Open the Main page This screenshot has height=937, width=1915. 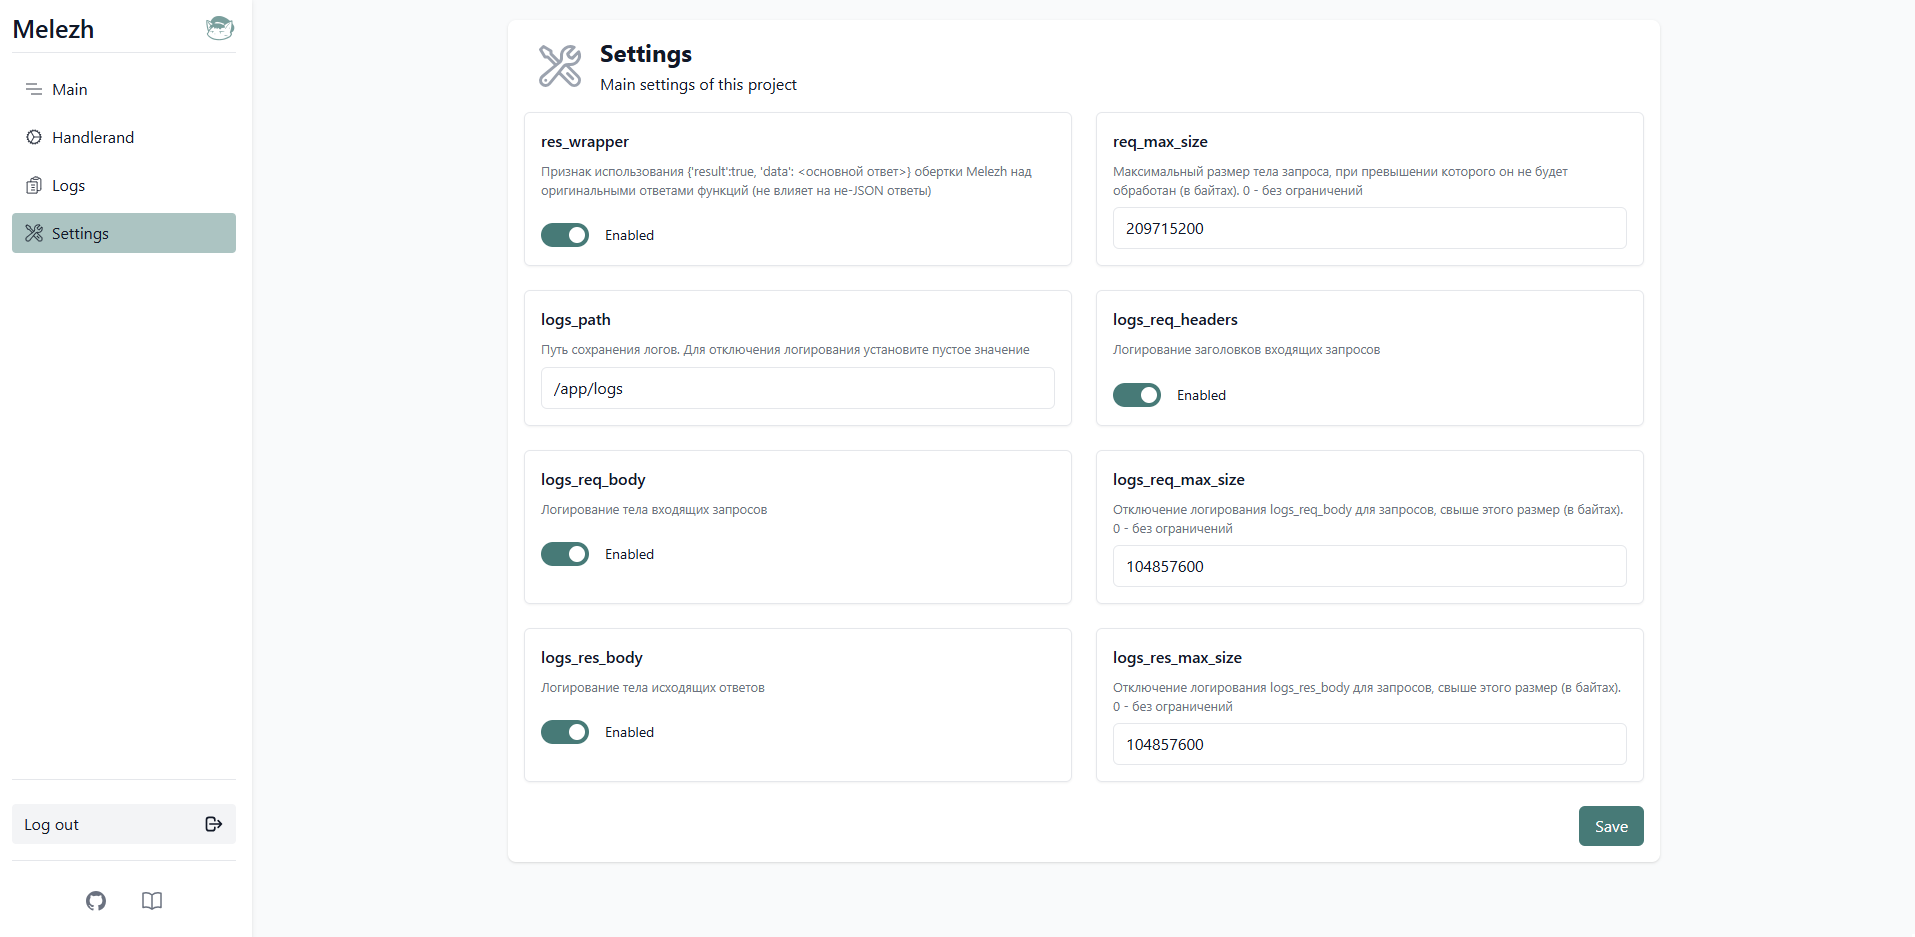coord(124,89)
